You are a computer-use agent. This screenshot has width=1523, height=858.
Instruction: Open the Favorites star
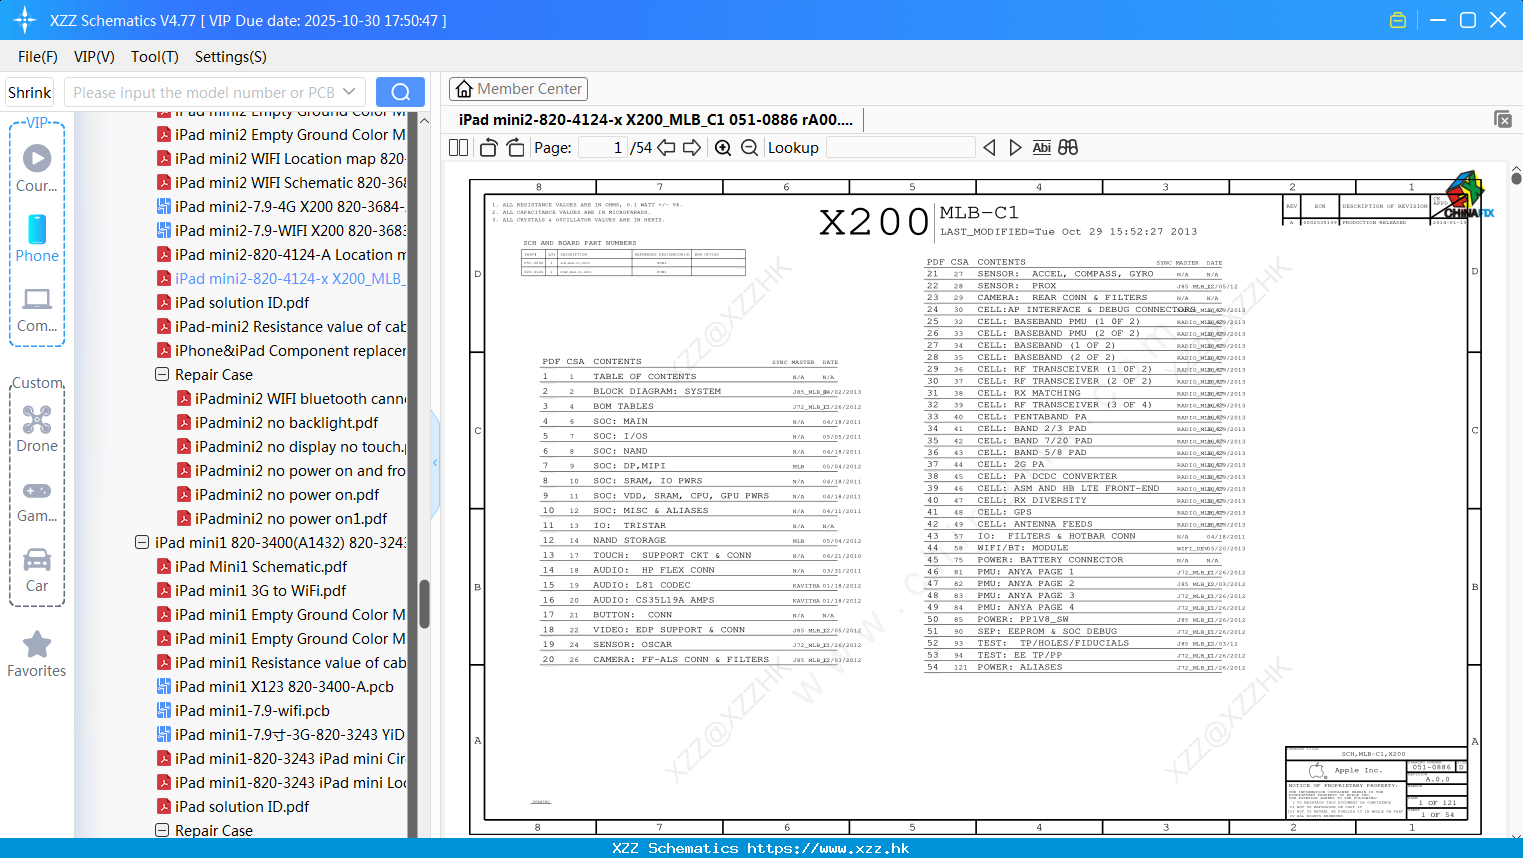37,655
